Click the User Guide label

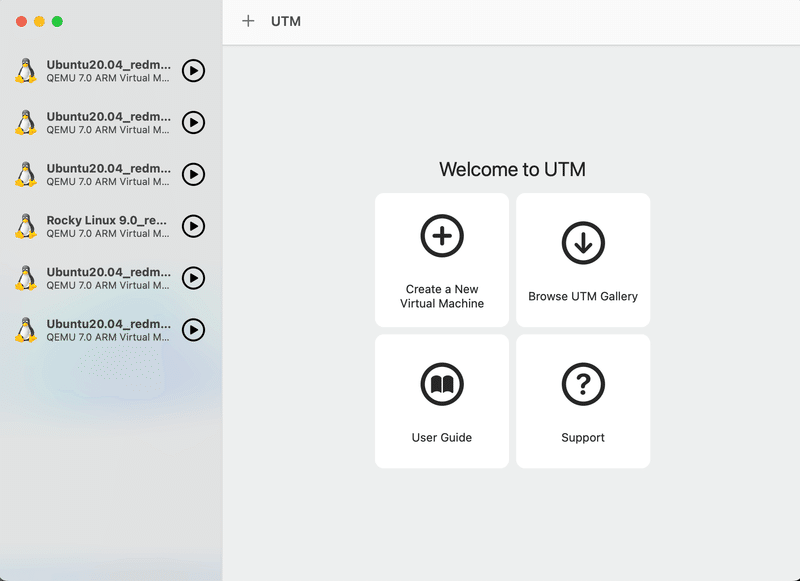442,438
